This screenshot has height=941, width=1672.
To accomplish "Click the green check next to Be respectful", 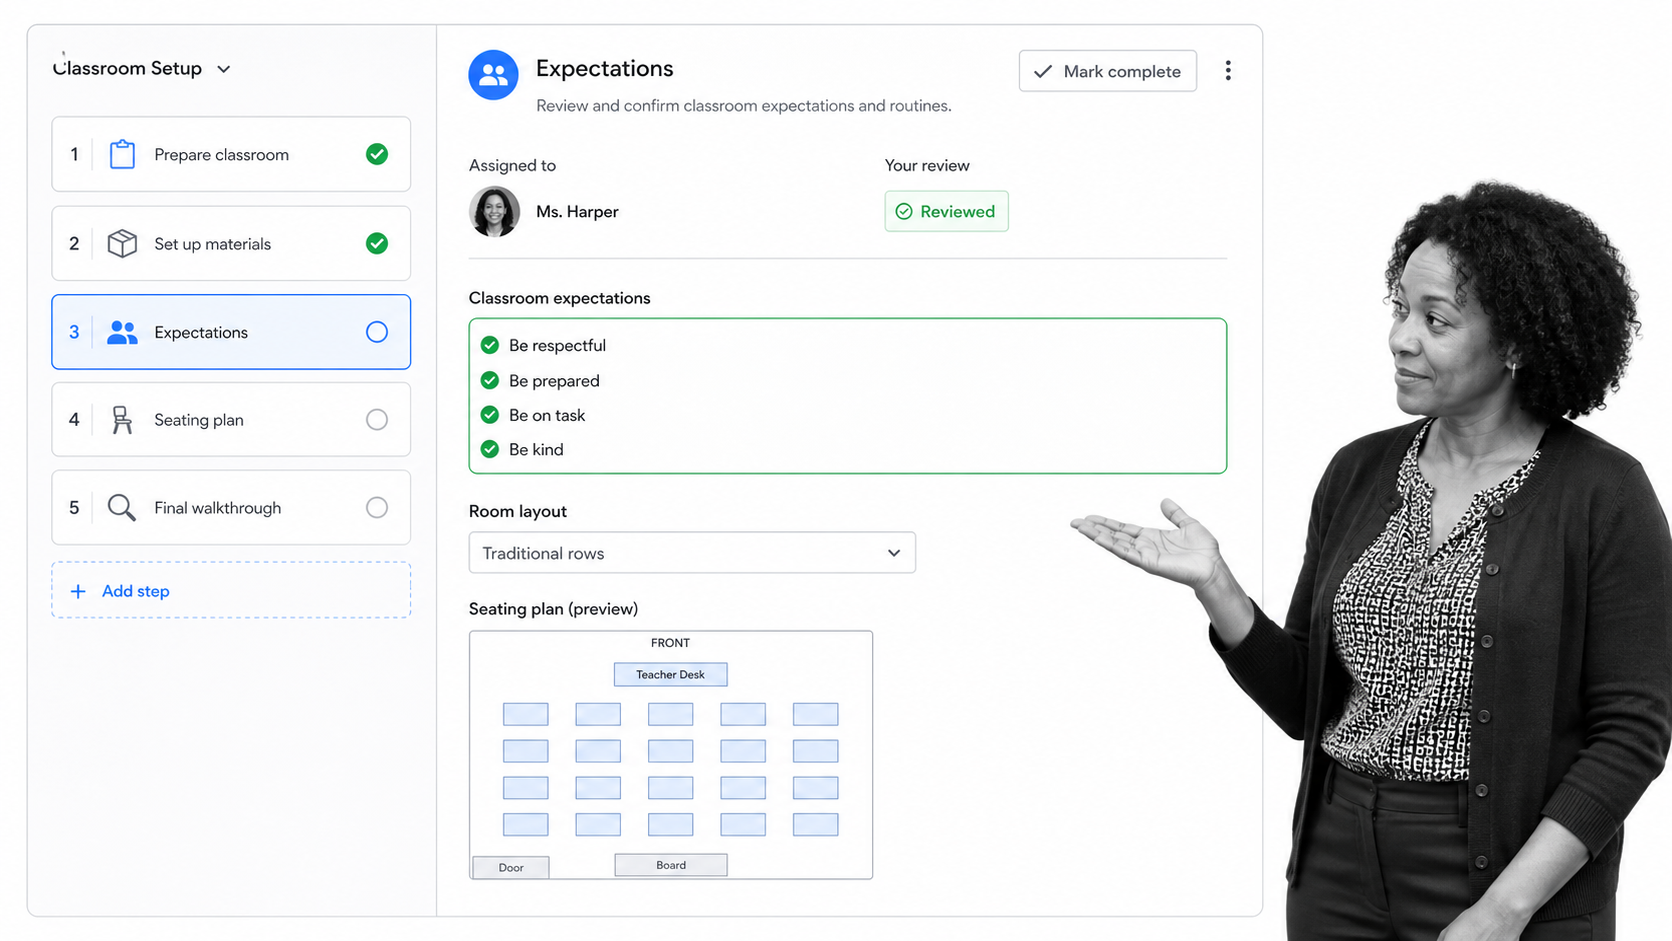I will tap(490, 345).
